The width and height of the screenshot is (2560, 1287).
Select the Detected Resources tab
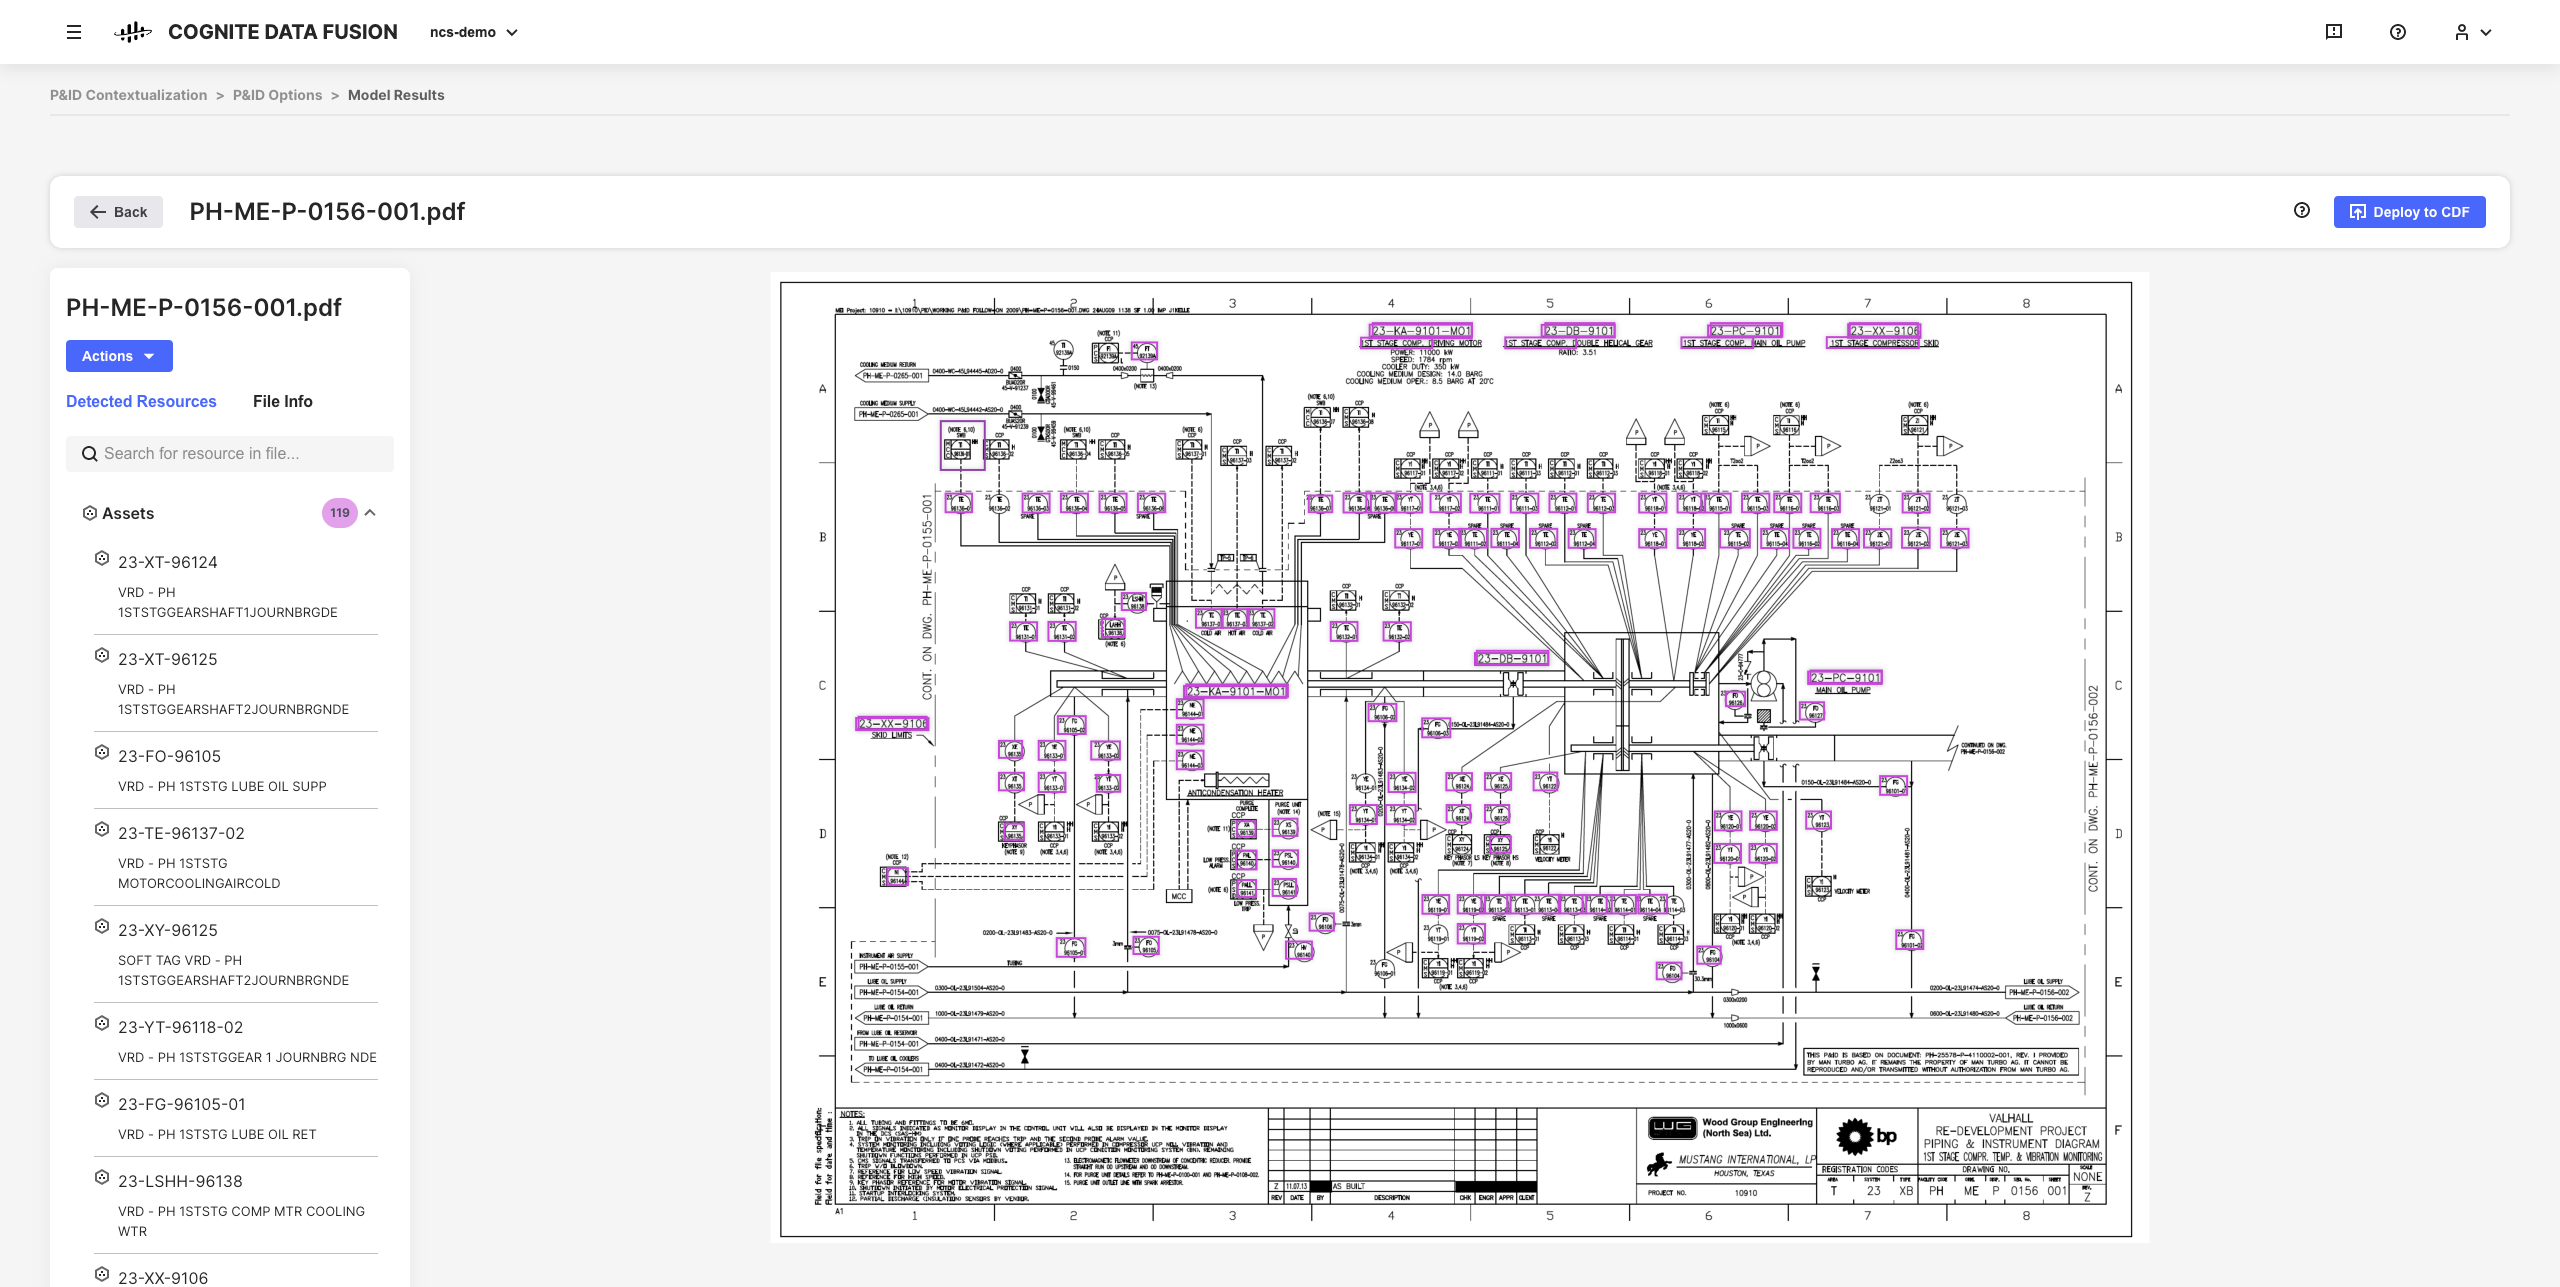141,401
